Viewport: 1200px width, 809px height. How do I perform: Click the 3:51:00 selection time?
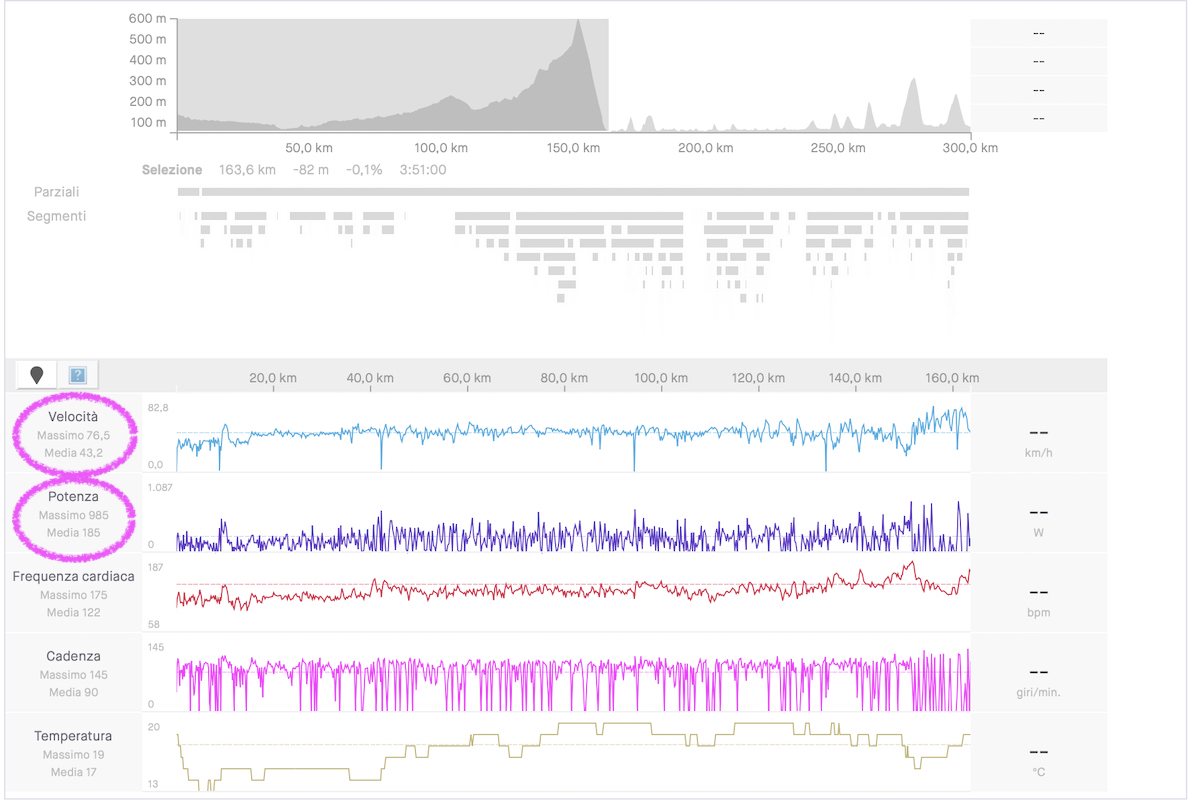click(423, 170)
